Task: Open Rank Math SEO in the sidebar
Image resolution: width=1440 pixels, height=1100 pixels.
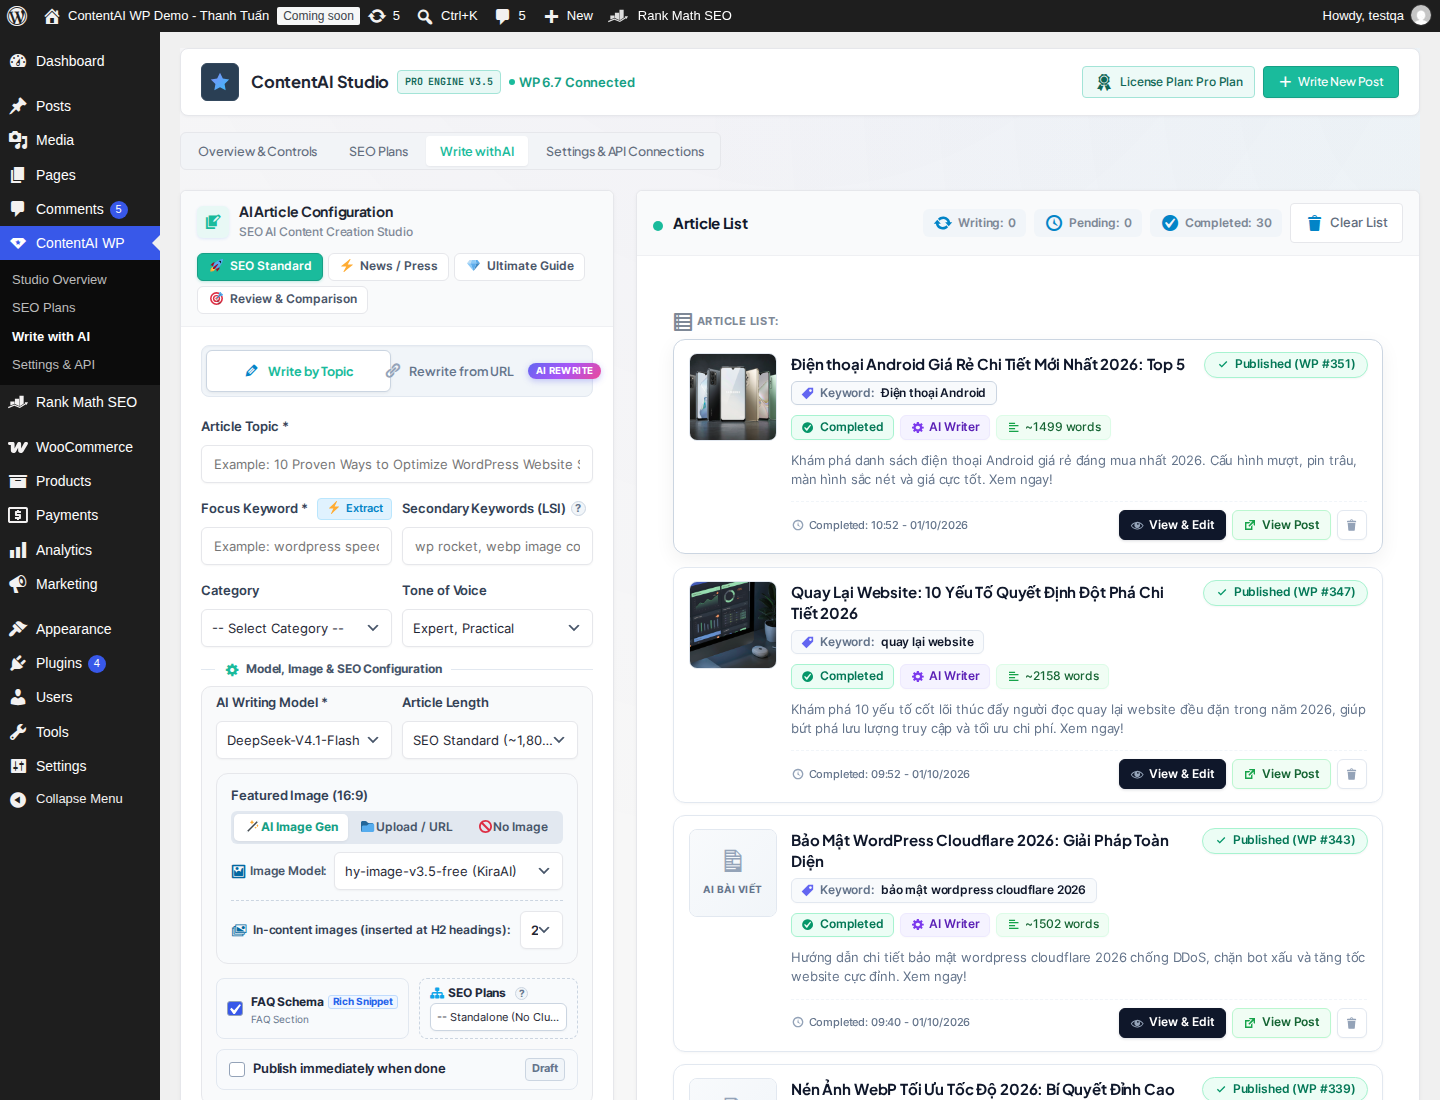Action: tap(80, 402)
